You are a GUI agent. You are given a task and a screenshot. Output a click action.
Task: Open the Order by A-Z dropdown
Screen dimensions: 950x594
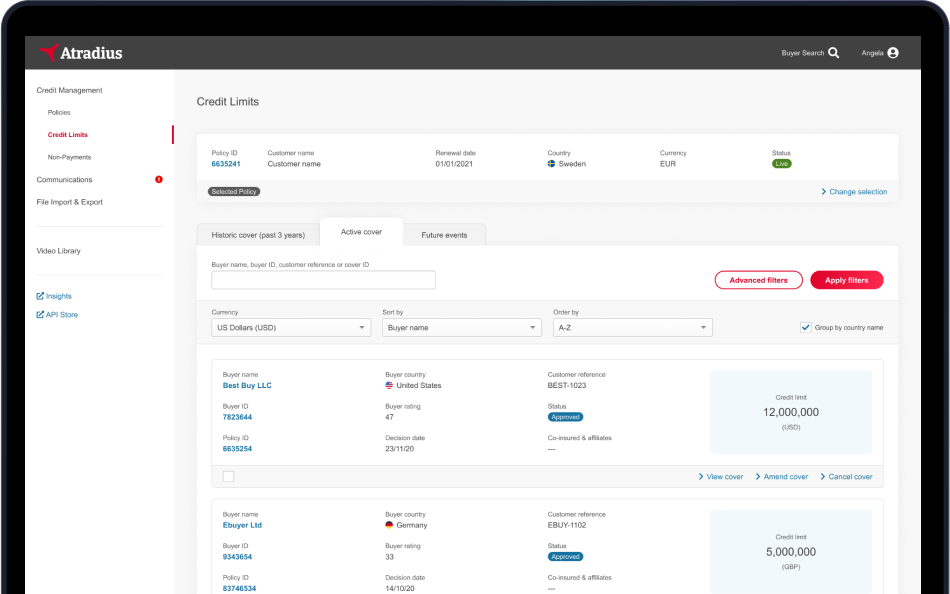pyautogui.click(x=633, y=327)
